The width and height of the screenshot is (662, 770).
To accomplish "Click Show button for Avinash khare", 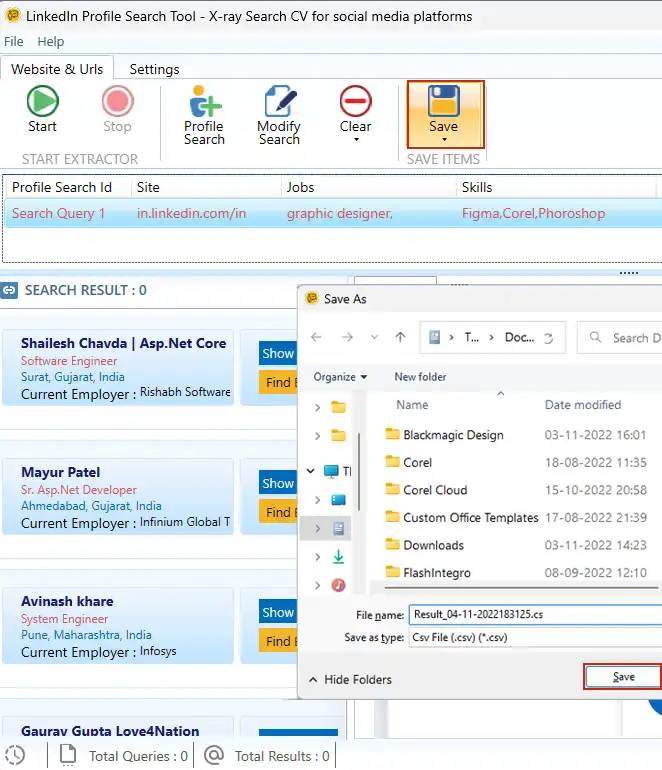I will (278, 612).
